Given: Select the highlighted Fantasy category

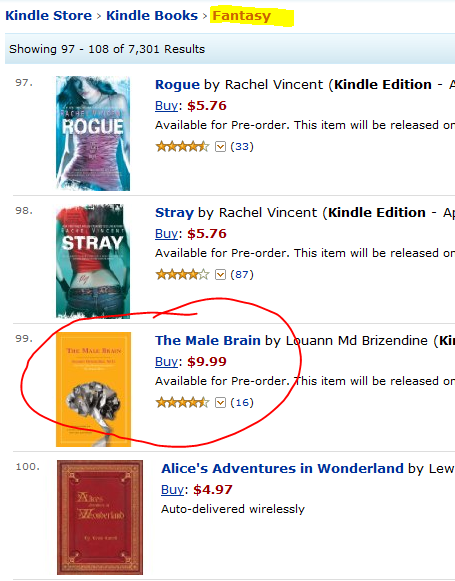Looking at the screenshot, I should point(242,16).
